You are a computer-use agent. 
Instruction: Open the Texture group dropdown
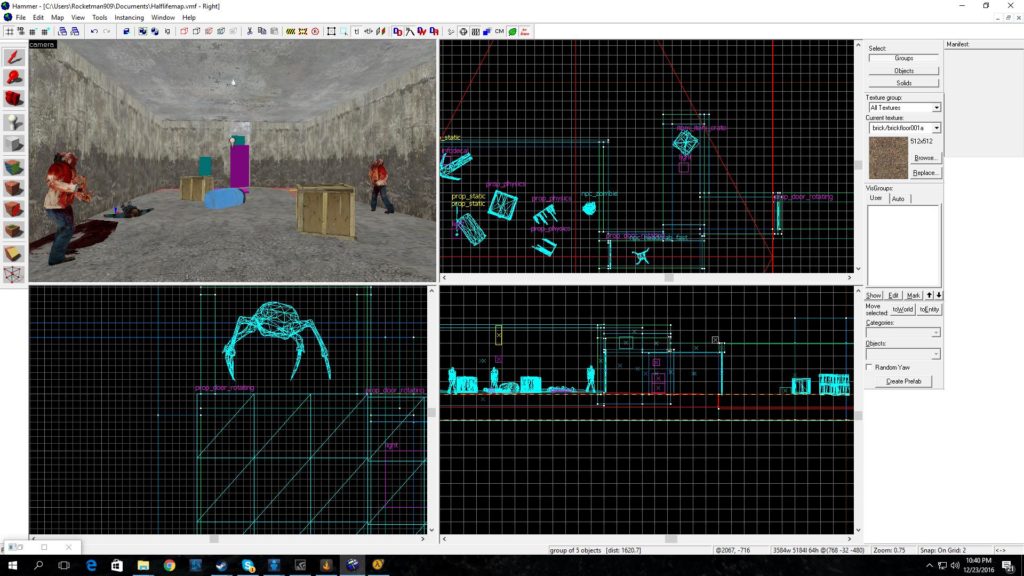pos(936,108)
